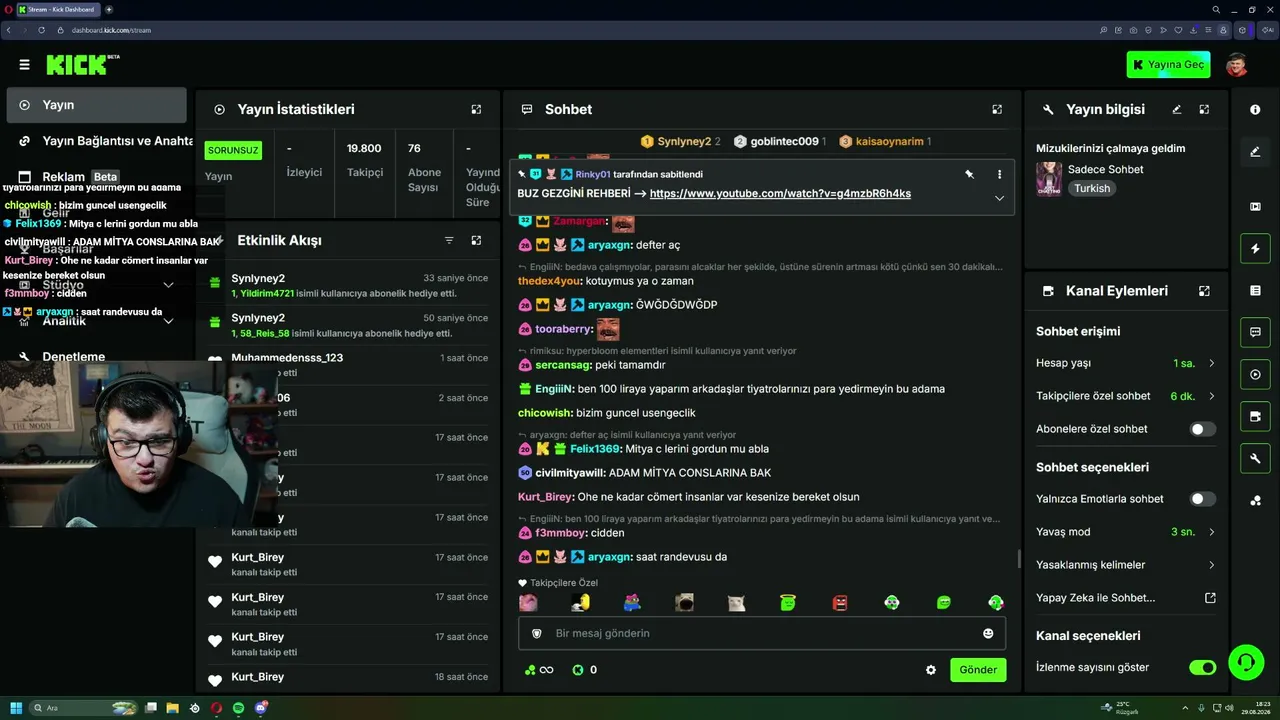Select the white cat emote
Image resolution: width=1280 pixels, height=720 pixels.
736,603
